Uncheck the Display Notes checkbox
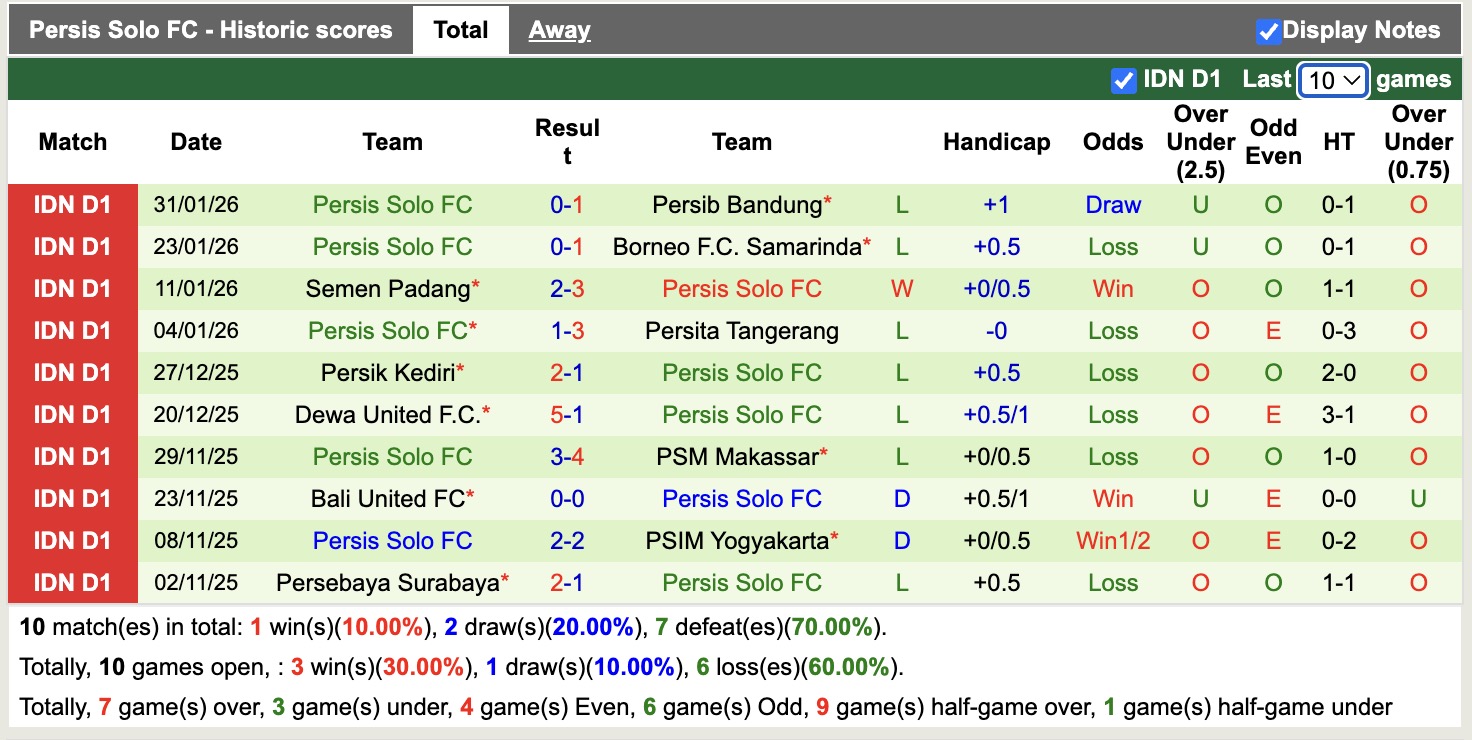The image size is (1472, 740). pyautogui.click(x=1270, y=30)
